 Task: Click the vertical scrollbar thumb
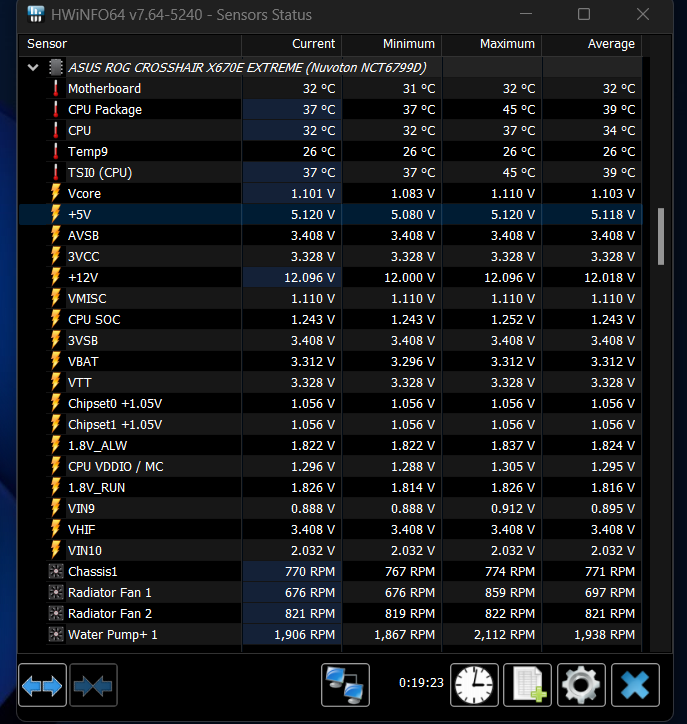point(661,236)
